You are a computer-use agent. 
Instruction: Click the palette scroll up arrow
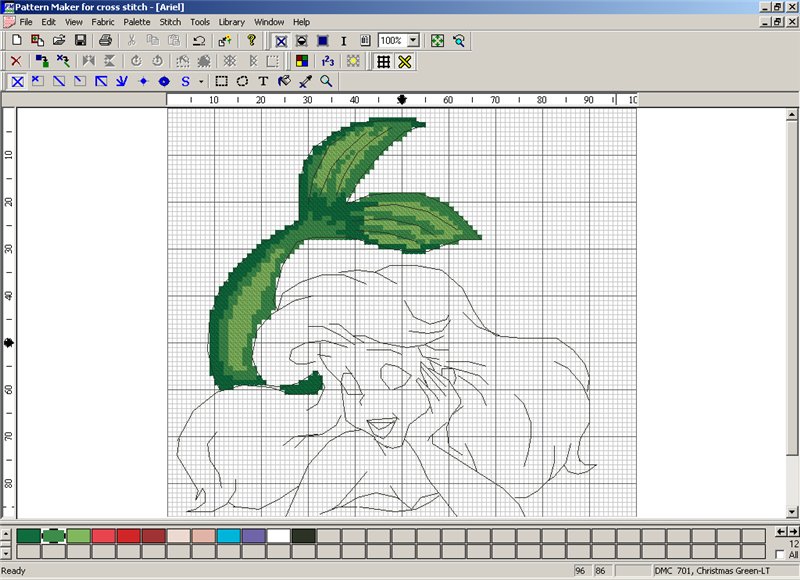(x=6, y=534)
